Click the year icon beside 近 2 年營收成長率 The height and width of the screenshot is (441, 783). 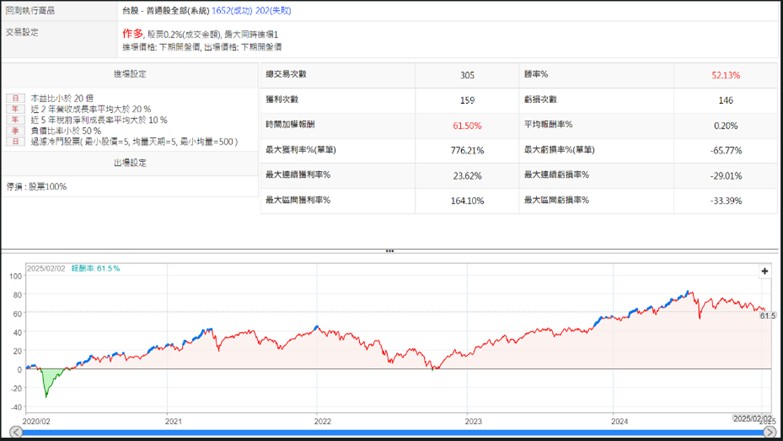(x=14, y=109)
